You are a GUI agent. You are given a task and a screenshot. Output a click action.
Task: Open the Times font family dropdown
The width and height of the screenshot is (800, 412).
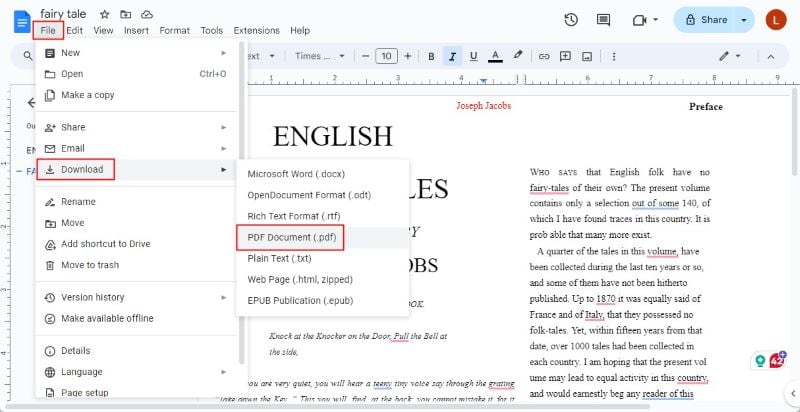pyautogui.click(x=320, y=56)
